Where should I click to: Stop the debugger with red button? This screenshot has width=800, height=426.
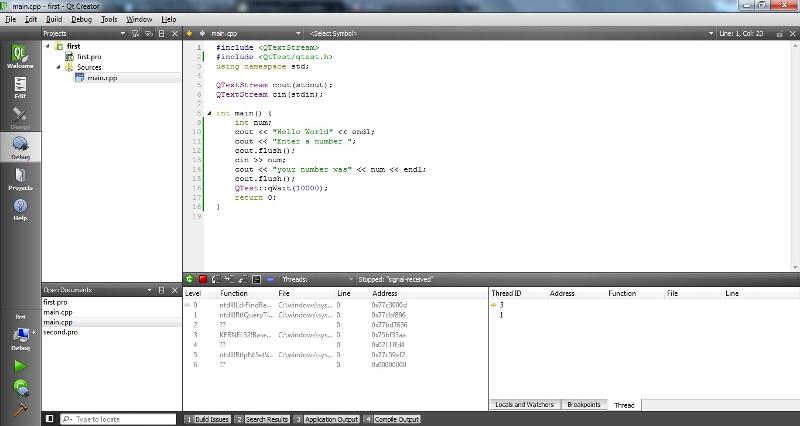(x=203, y=279)
